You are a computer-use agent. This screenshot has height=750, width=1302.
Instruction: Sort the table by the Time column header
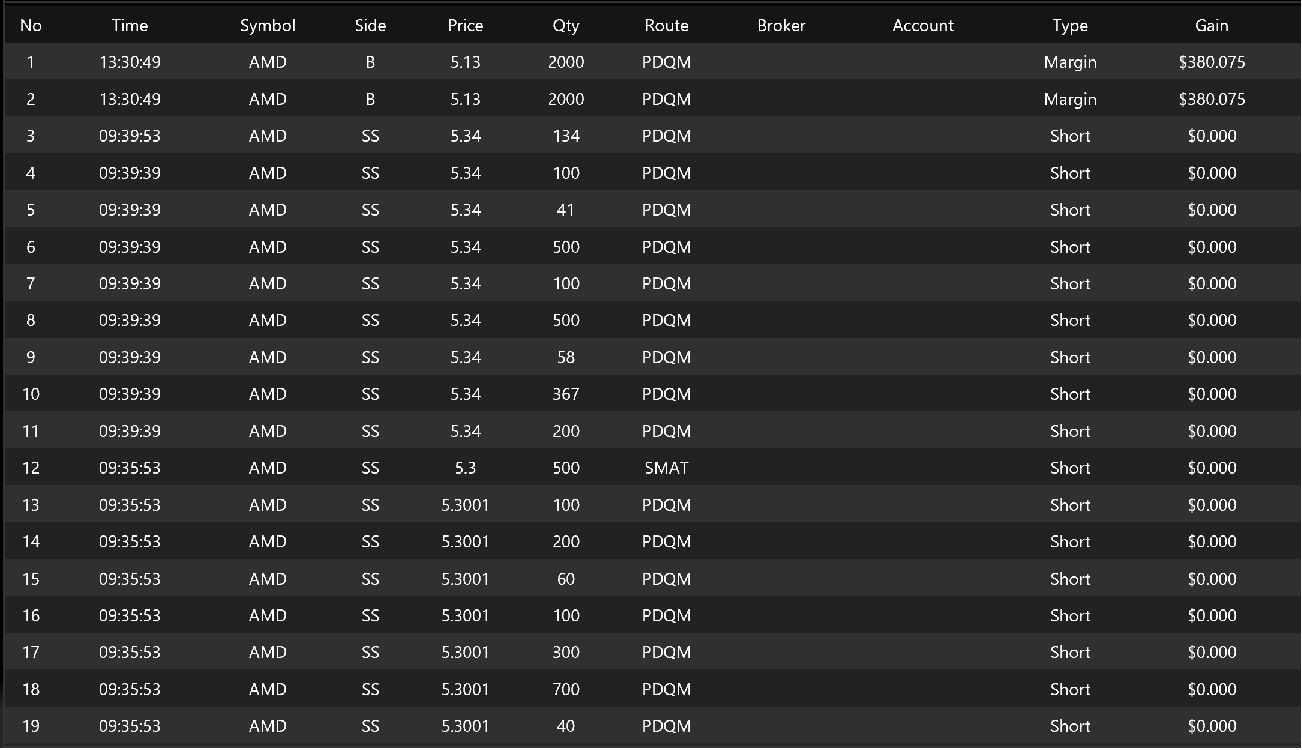(130, 26)
